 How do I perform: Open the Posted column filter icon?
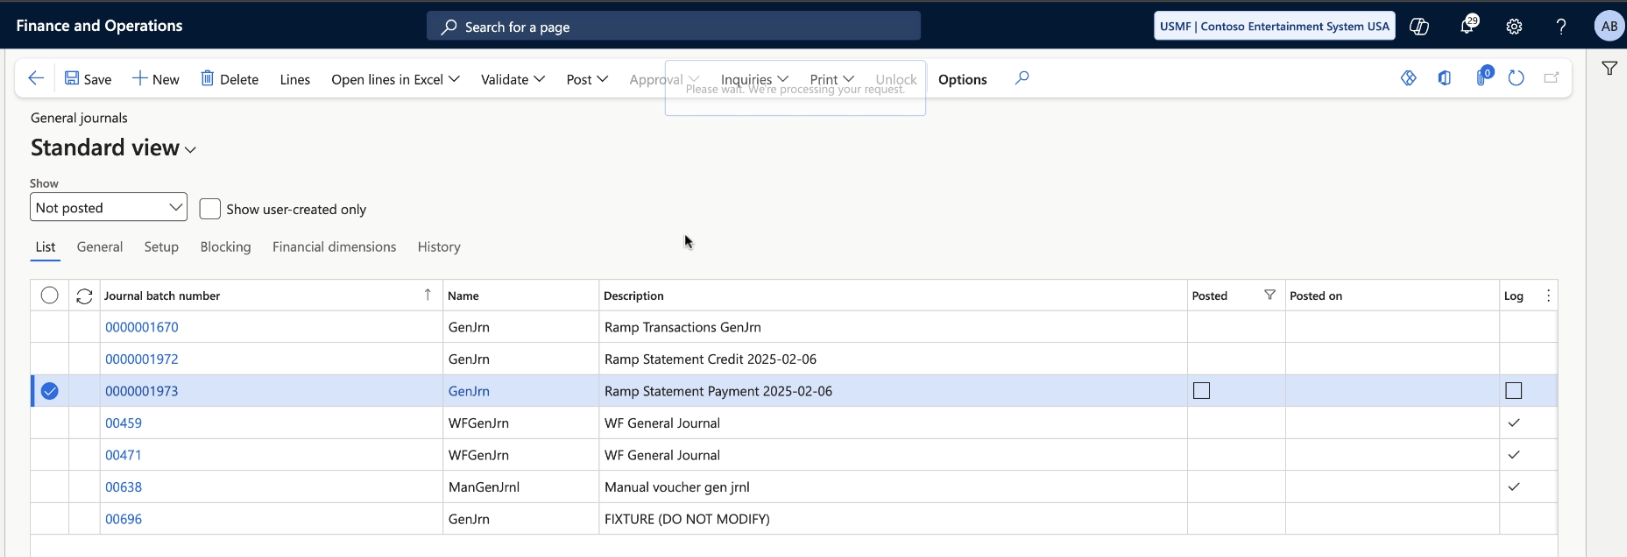pos(1270,295)
